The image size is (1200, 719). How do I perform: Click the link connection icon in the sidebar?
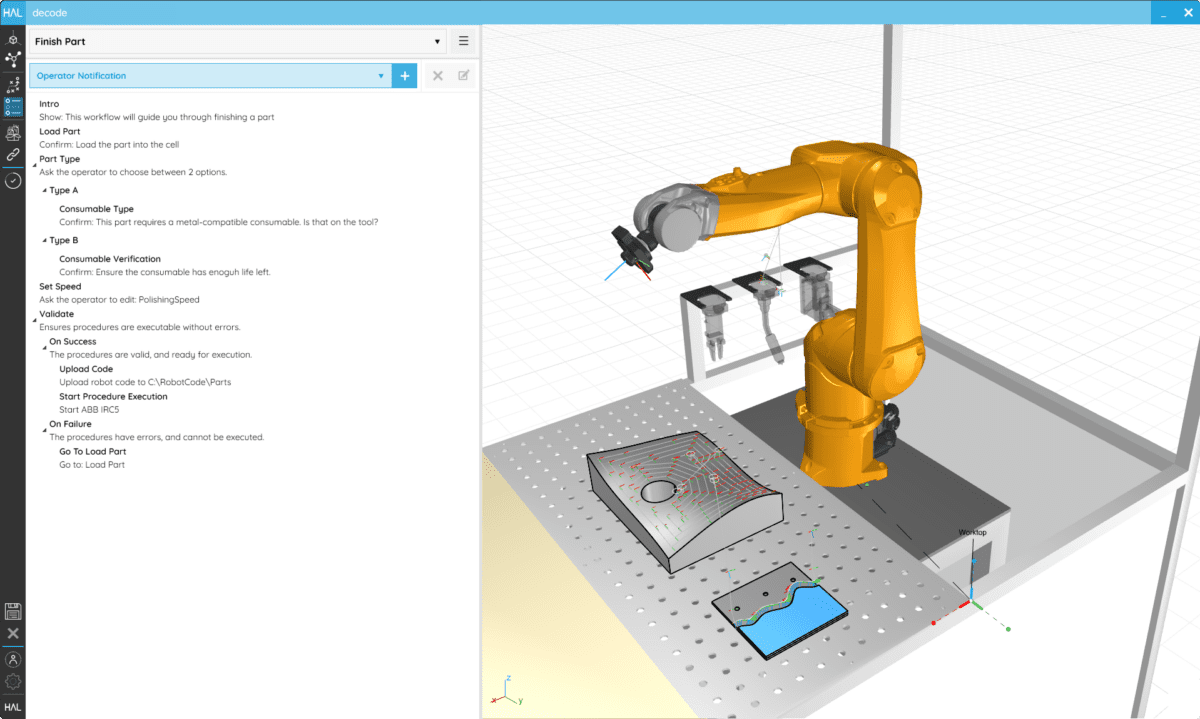(x=13, y=155)
